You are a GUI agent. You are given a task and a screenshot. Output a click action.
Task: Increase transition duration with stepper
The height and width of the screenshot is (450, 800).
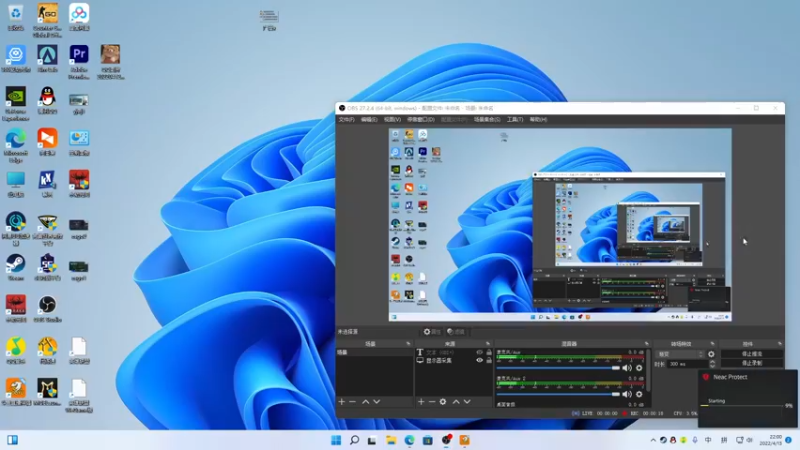pyautogui.click(x=712, y=362)
